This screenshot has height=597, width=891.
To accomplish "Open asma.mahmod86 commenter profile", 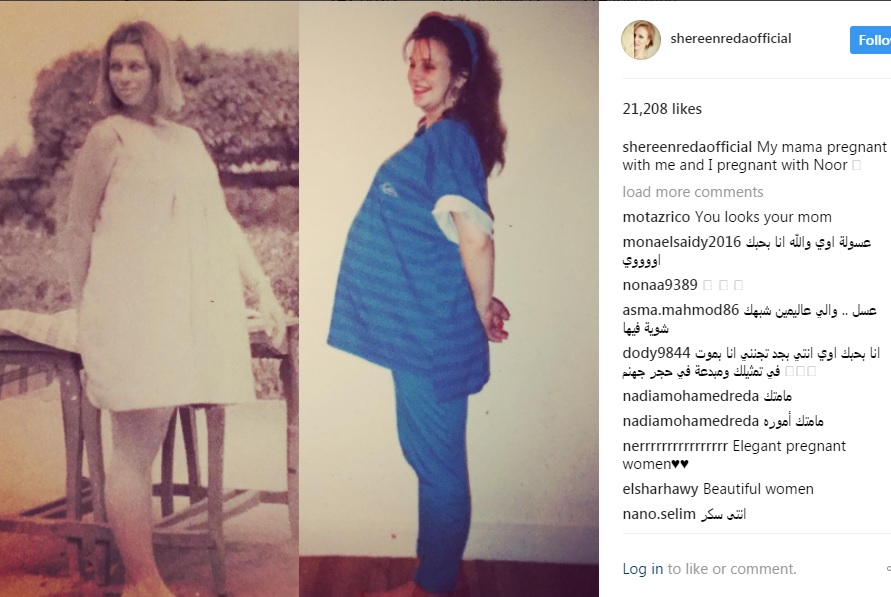I will tap(681, 310).
